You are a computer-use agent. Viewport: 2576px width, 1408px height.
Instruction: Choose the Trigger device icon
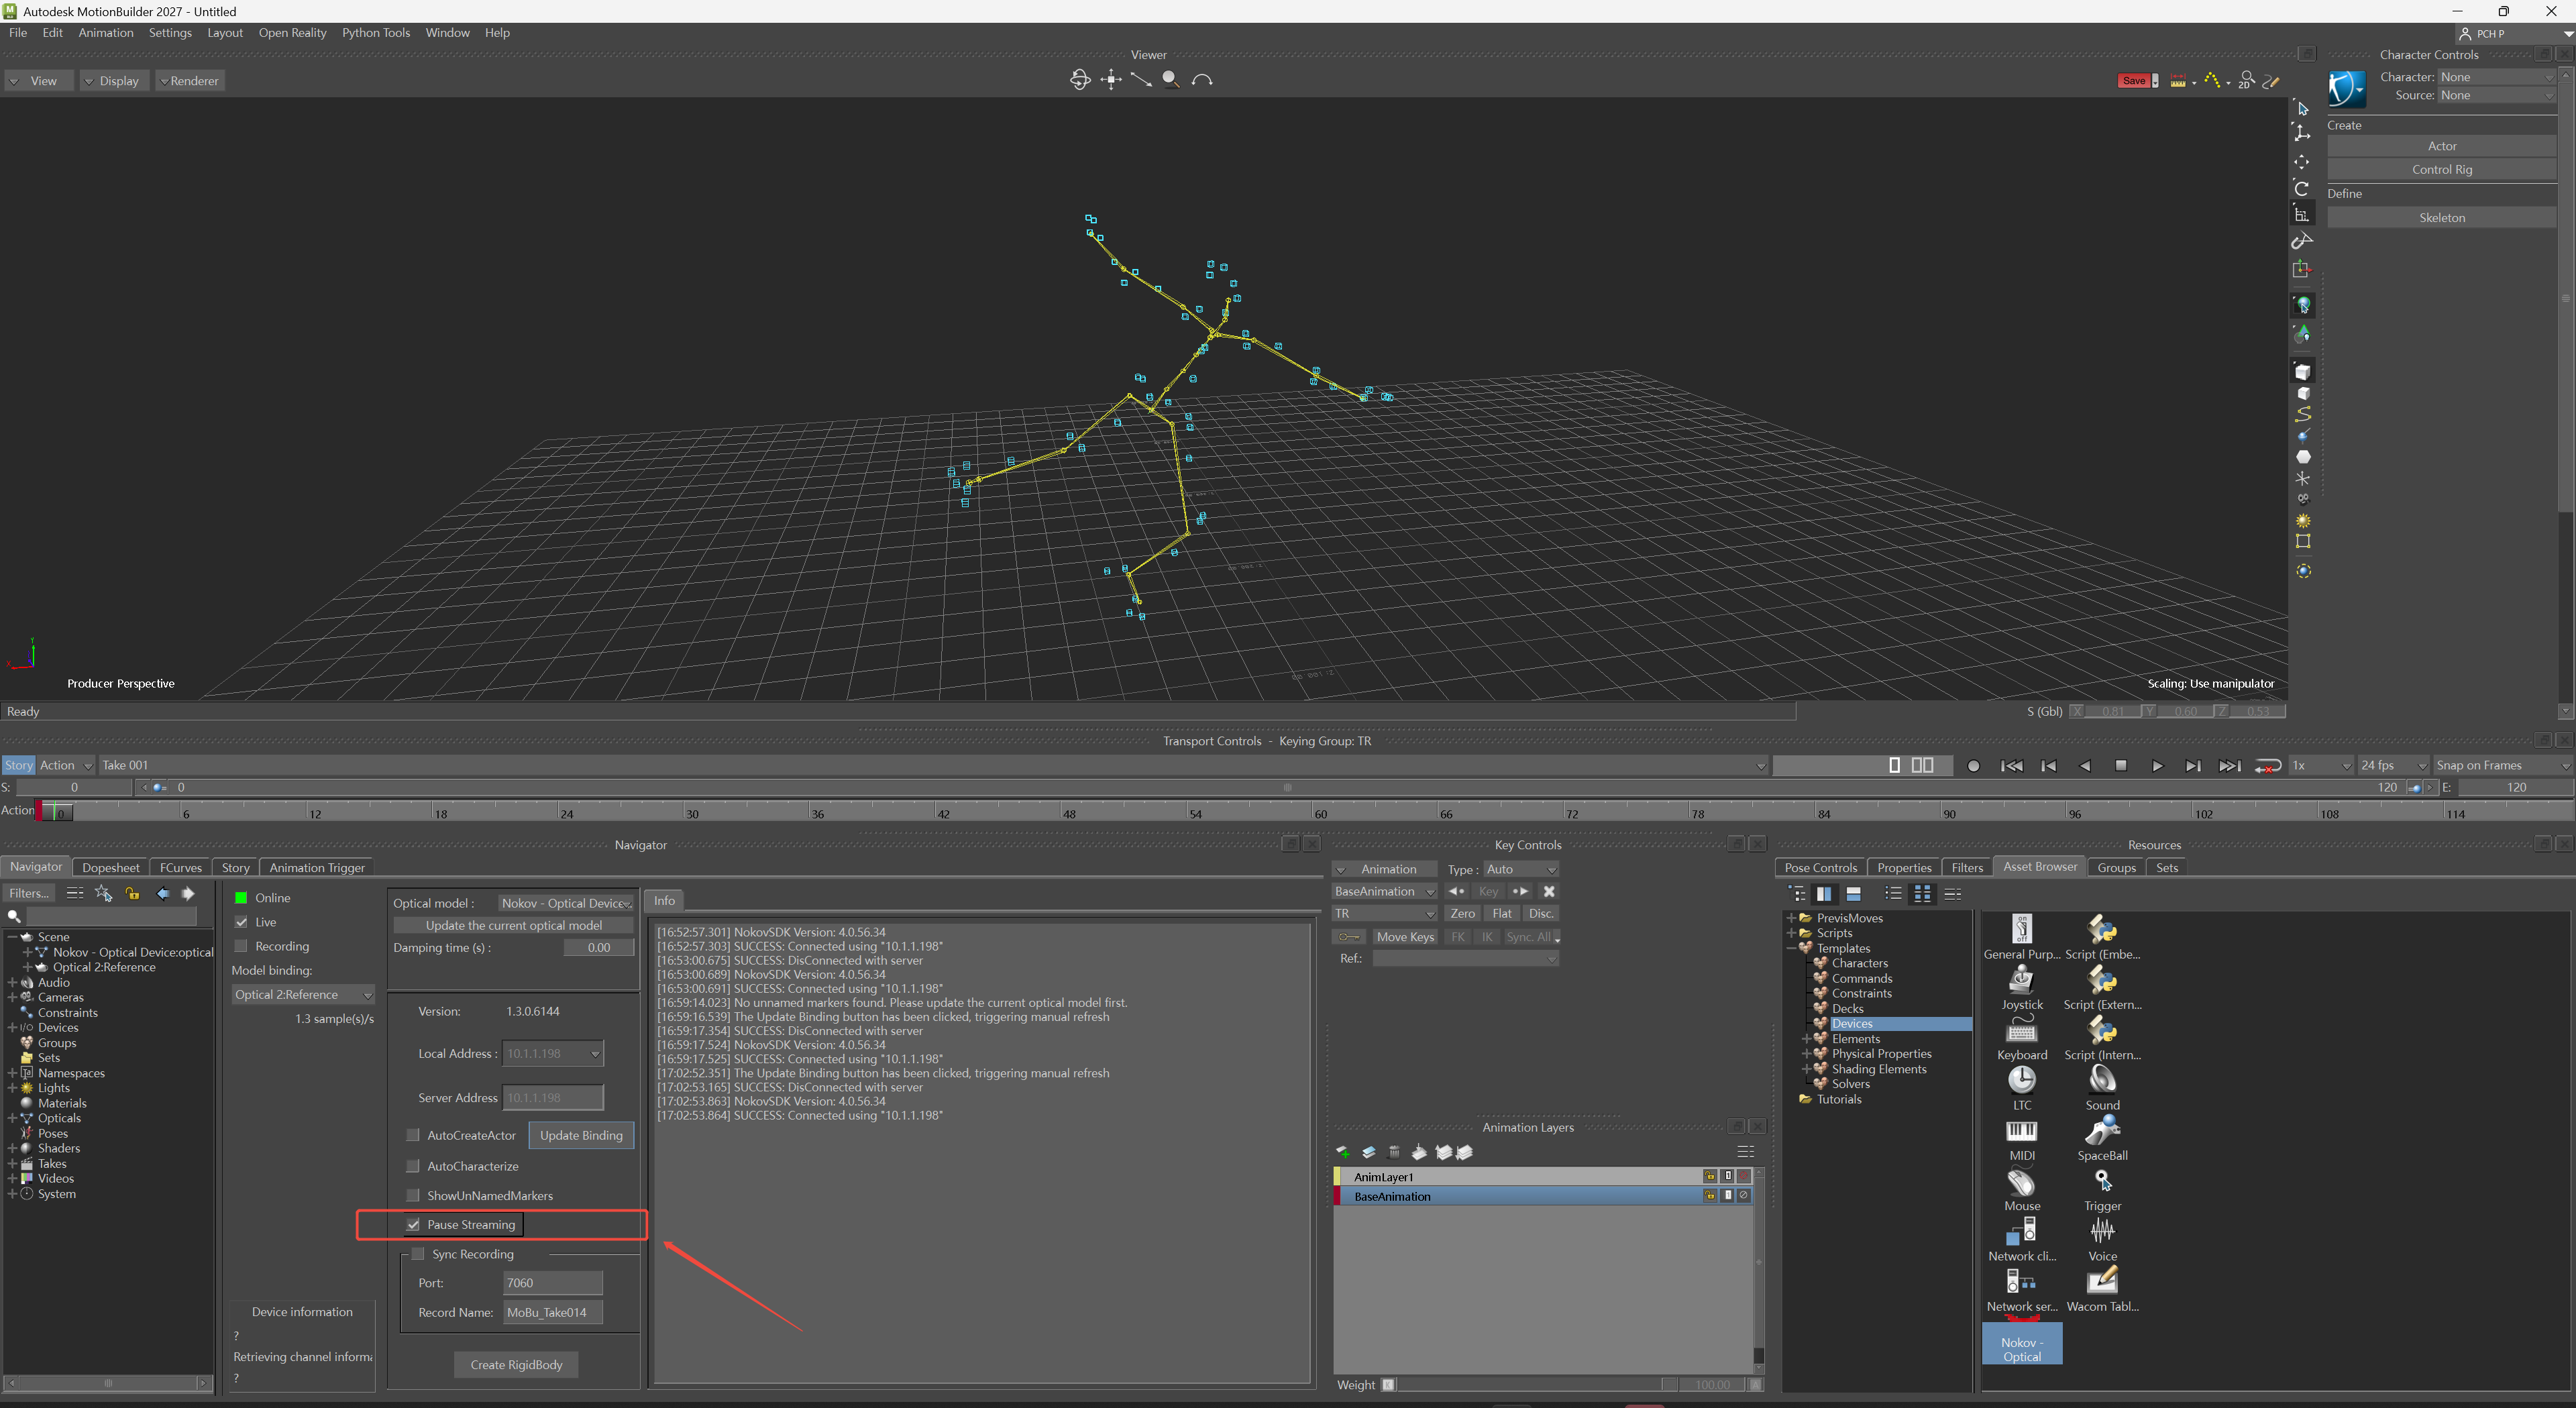[2102, 1181]
